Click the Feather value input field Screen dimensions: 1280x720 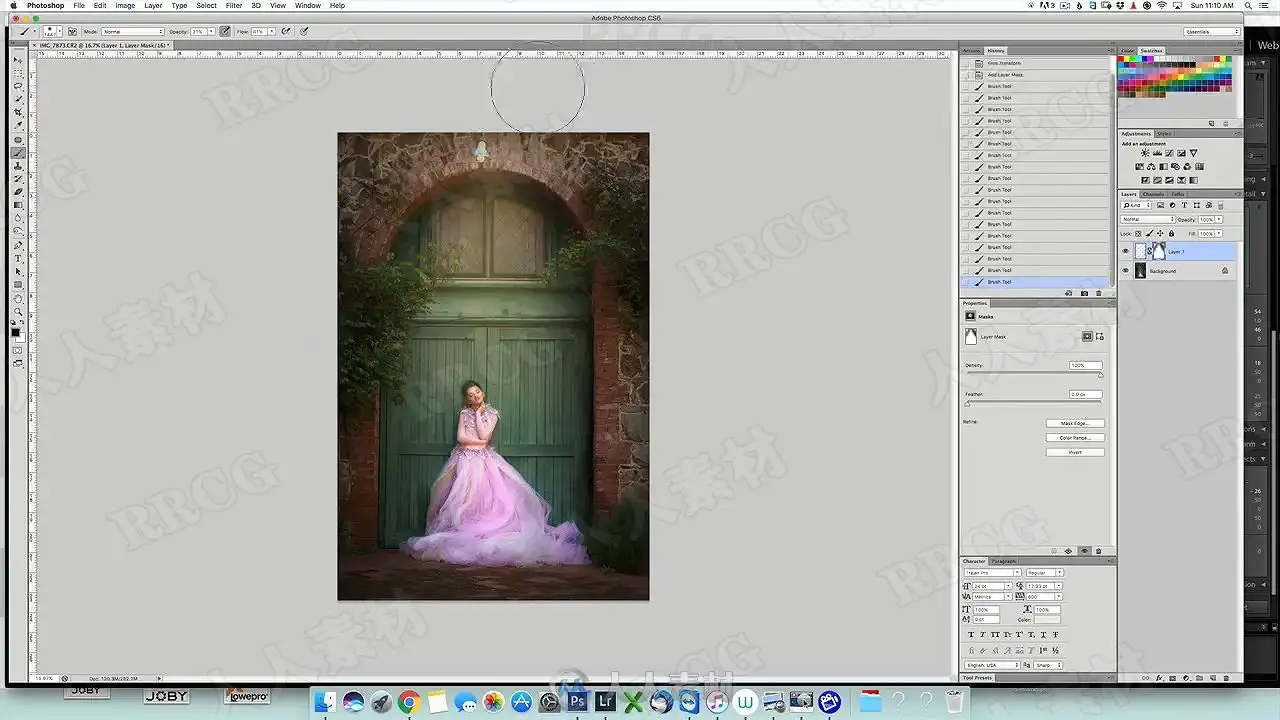click(1085, 394)
